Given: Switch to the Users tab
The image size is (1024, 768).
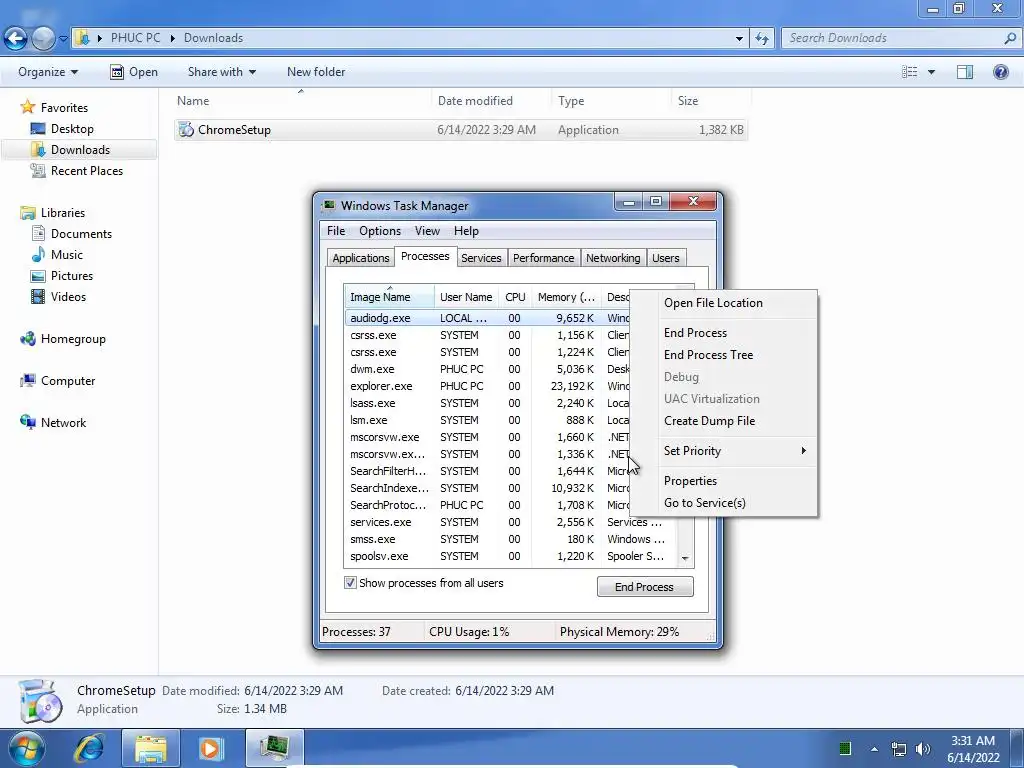Looking at the screenshot, I should [x=665, y=258].
